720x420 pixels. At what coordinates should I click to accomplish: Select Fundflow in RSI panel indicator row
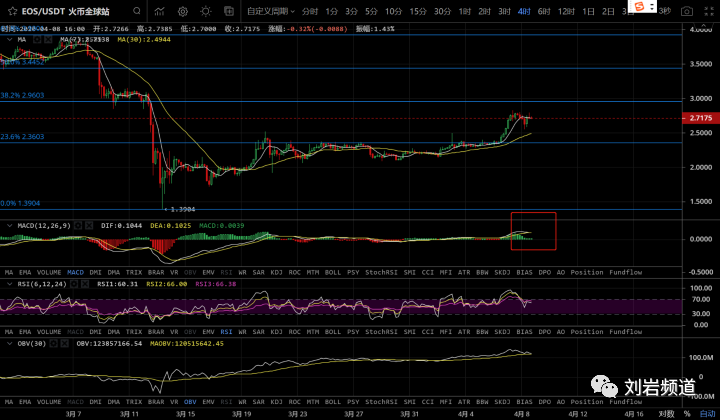(x=625, y=331)
